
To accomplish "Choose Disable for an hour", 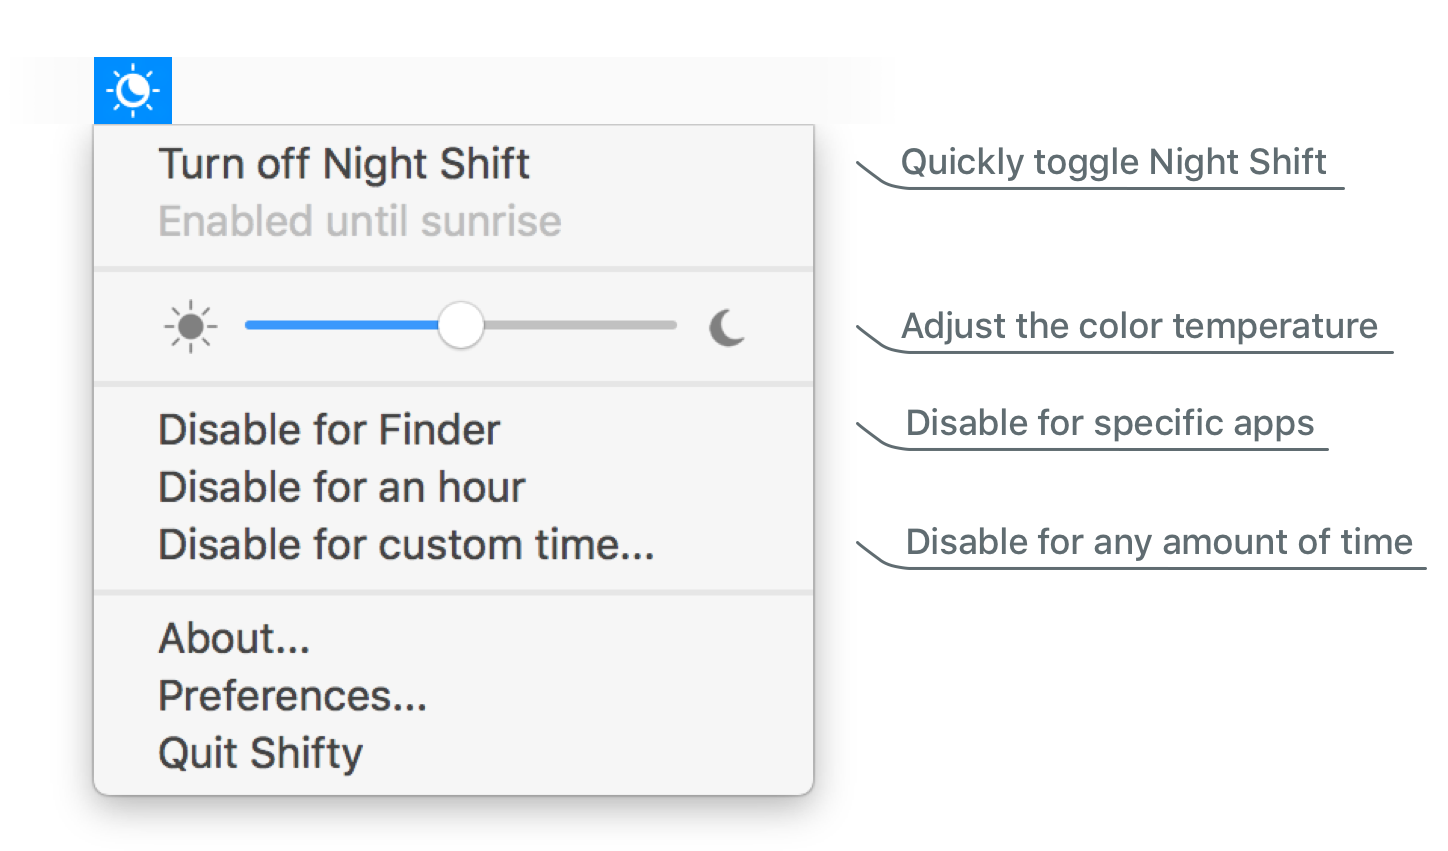I will (x=342, y=488).
